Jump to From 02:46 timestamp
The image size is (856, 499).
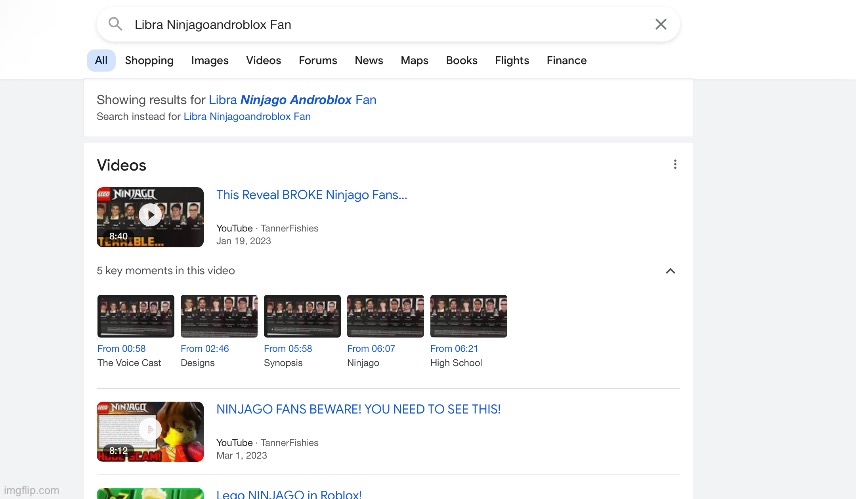click(x=205, y=348)
